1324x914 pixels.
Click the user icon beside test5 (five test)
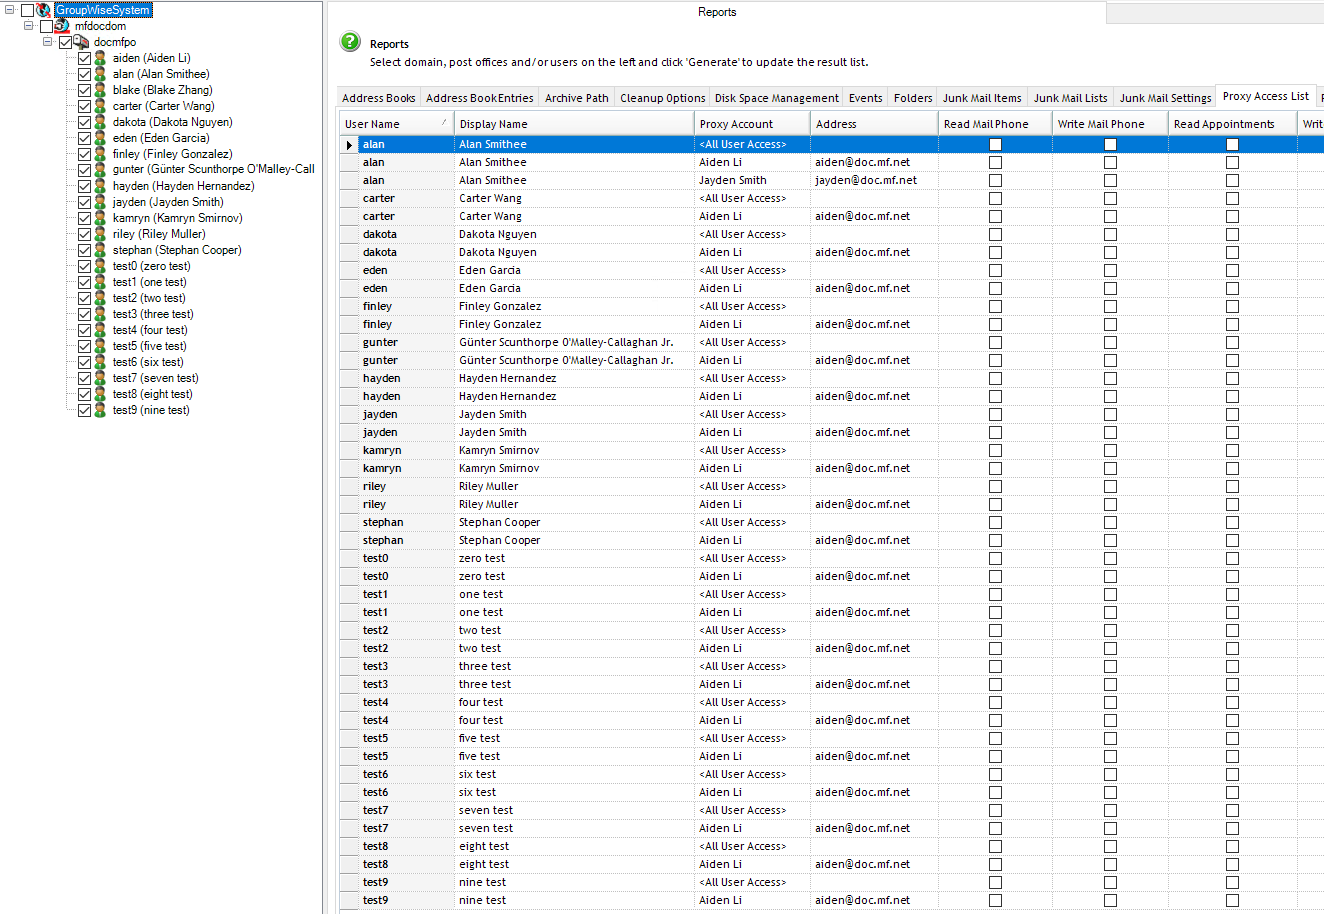[x=100, y=346]
